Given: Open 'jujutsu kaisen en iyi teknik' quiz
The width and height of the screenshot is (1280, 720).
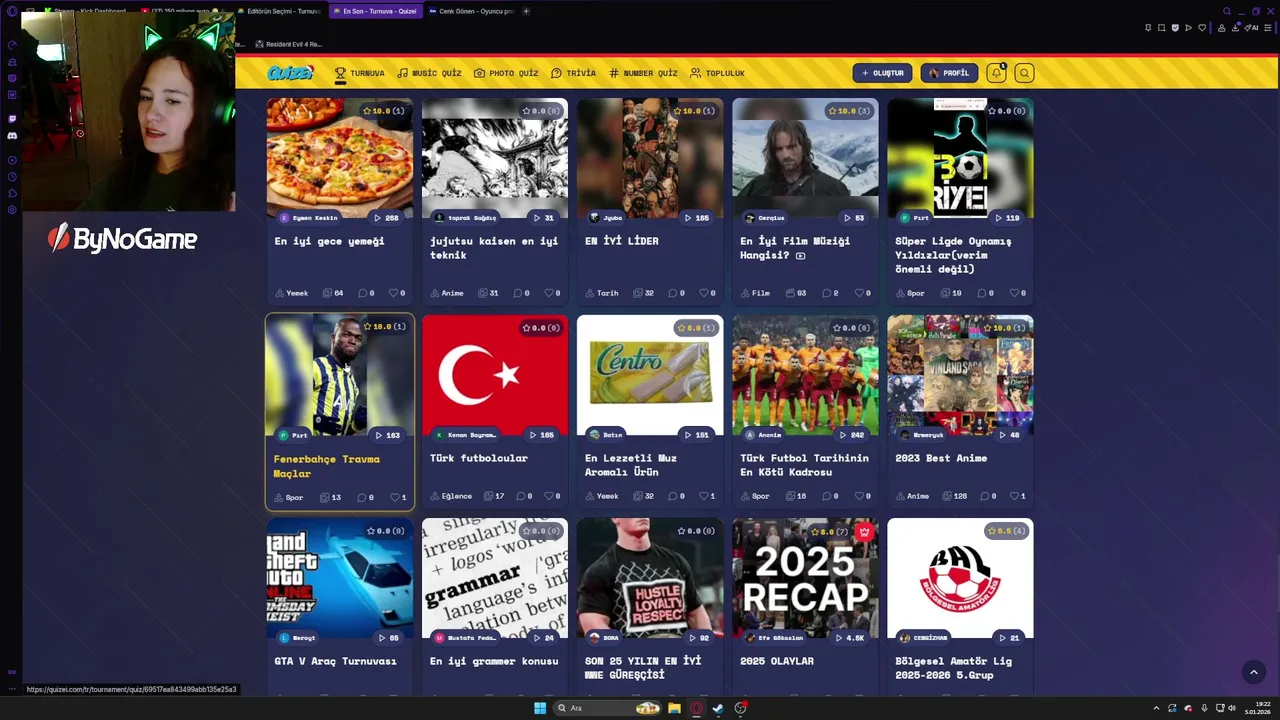Looking at the screenshot, I should [494, 248].
